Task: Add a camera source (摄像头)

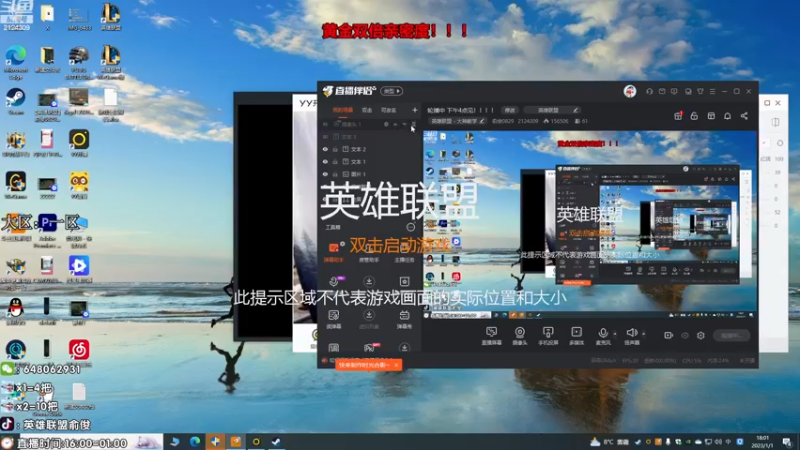Action: (519, 336)
